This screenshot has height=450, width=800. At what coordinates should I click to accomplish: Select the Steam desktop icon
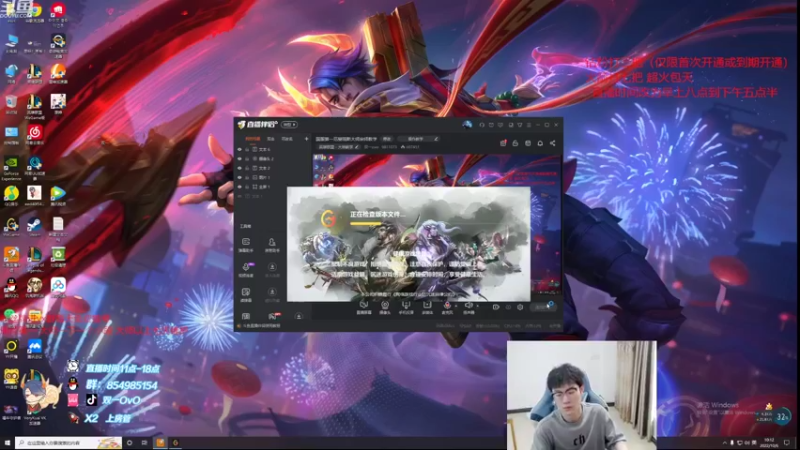35,227
